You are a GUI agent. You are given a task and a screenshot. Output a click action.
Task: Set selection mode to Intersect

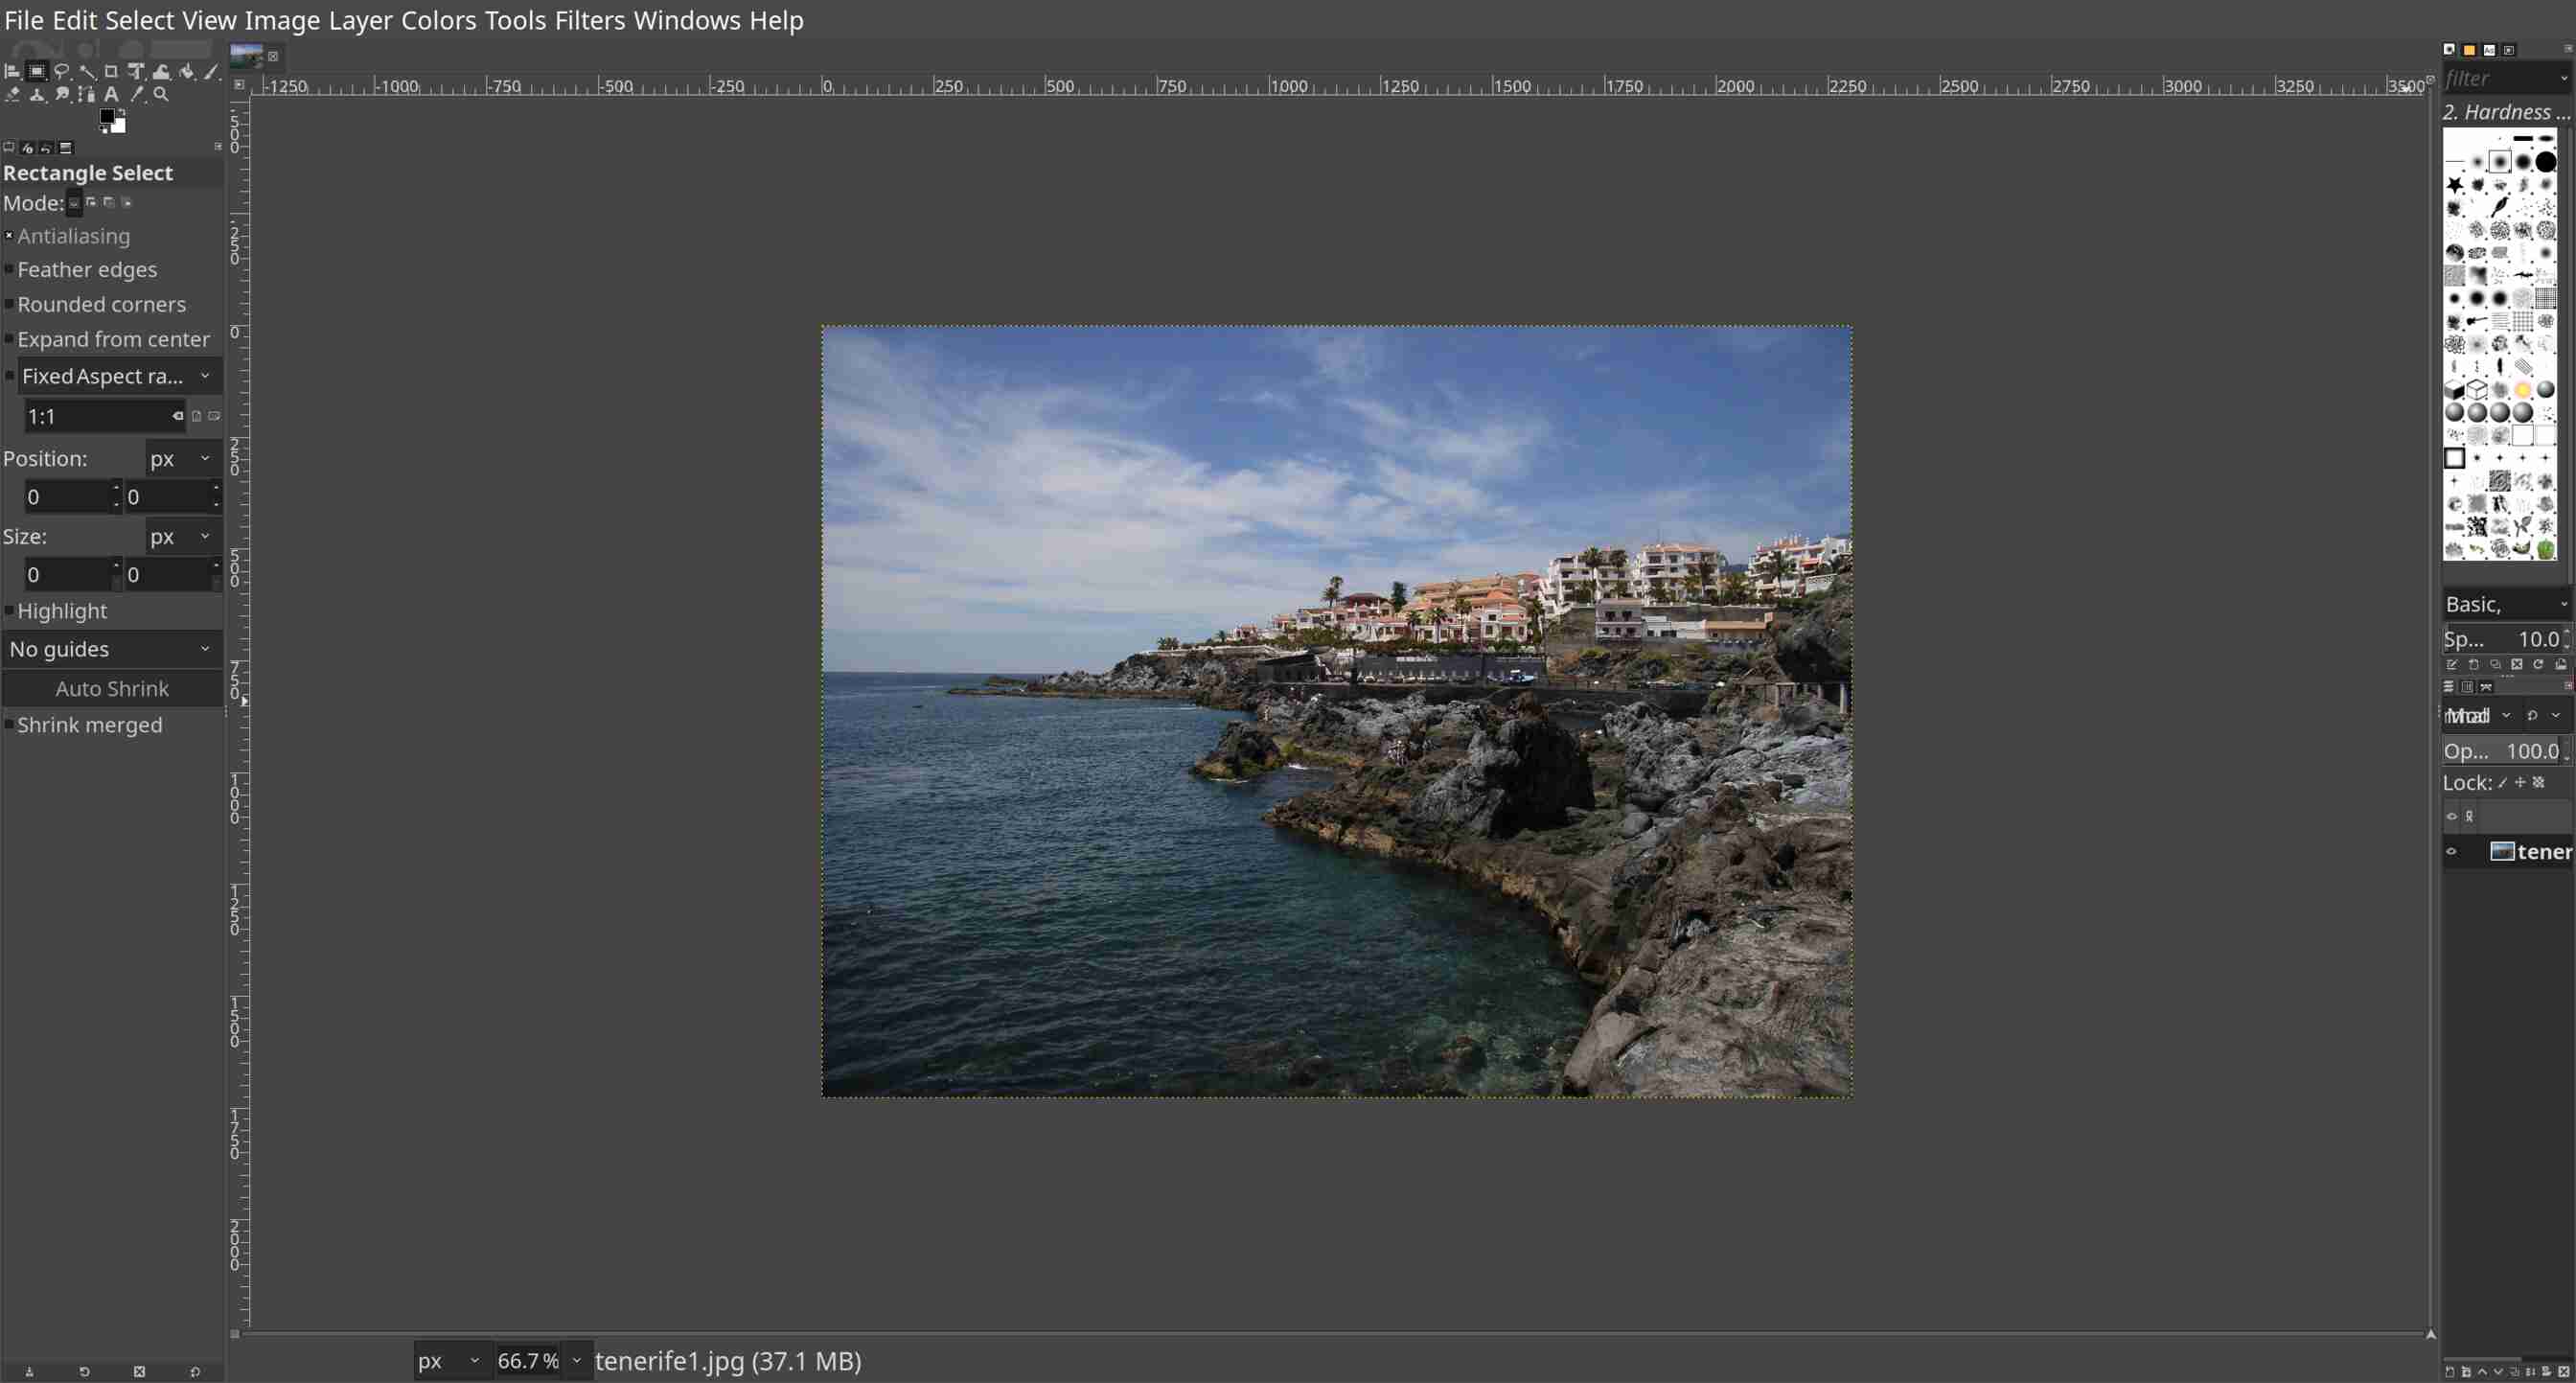[x=127, y=203]
